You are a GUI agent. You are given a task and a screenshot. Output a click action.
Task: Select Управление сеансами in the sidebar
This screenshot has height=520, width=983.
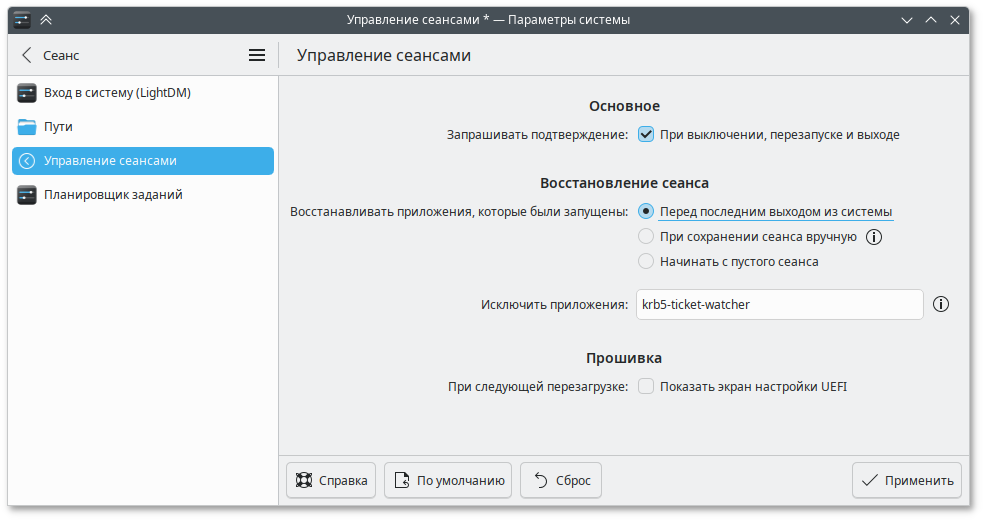(143, 161)
